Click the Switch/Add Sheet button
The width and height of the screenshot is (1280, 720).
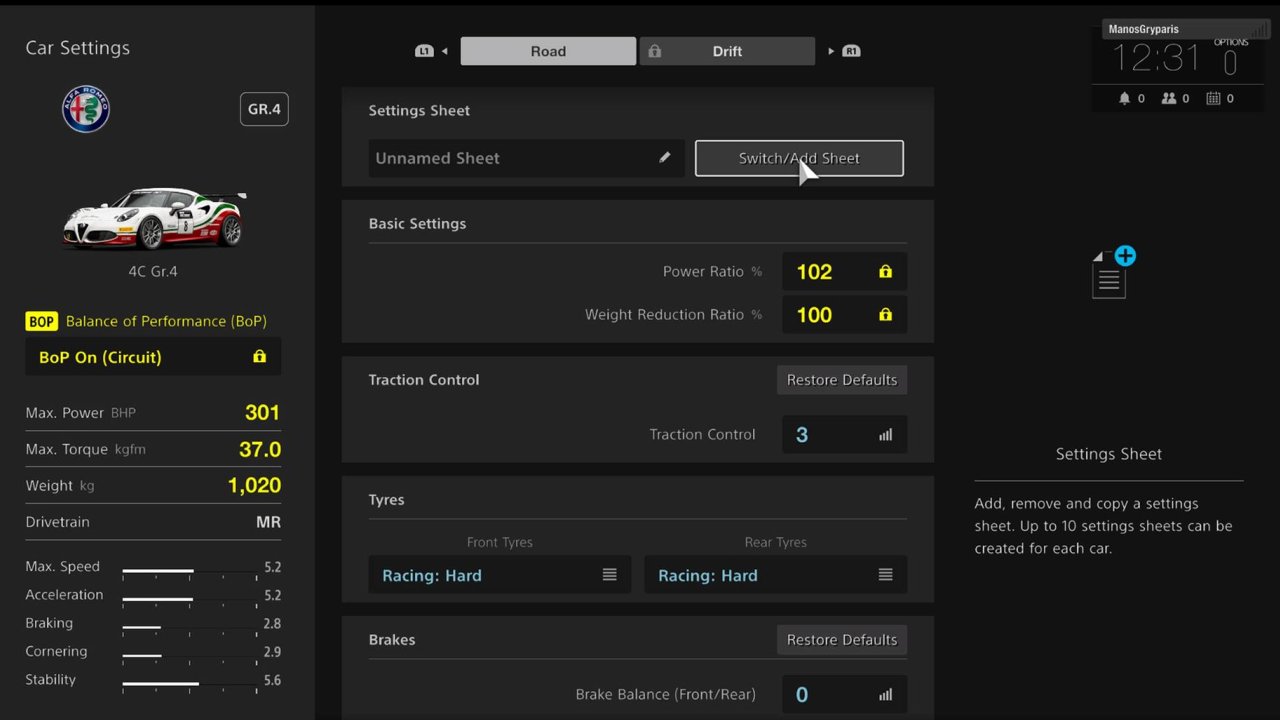click(x=799, y=158)
